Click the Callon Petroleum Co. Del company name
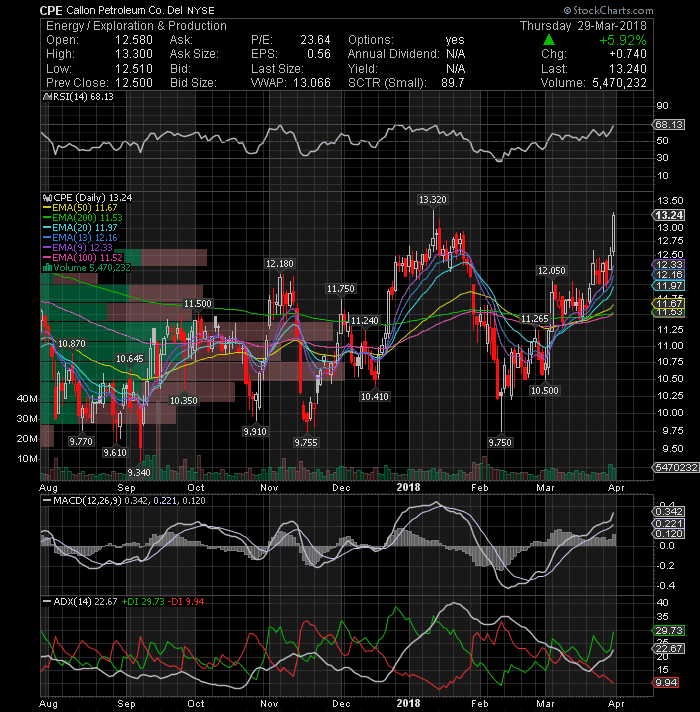 [124, 10]
